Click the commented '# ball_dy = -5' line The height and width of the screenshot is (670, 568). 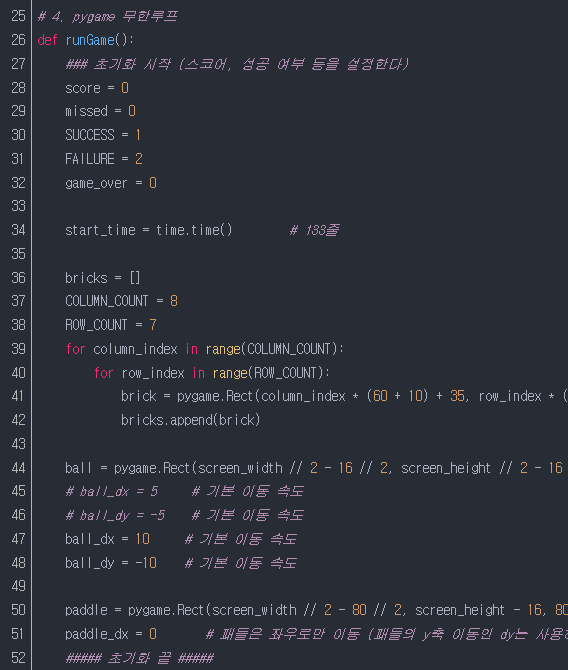point(115,515)
